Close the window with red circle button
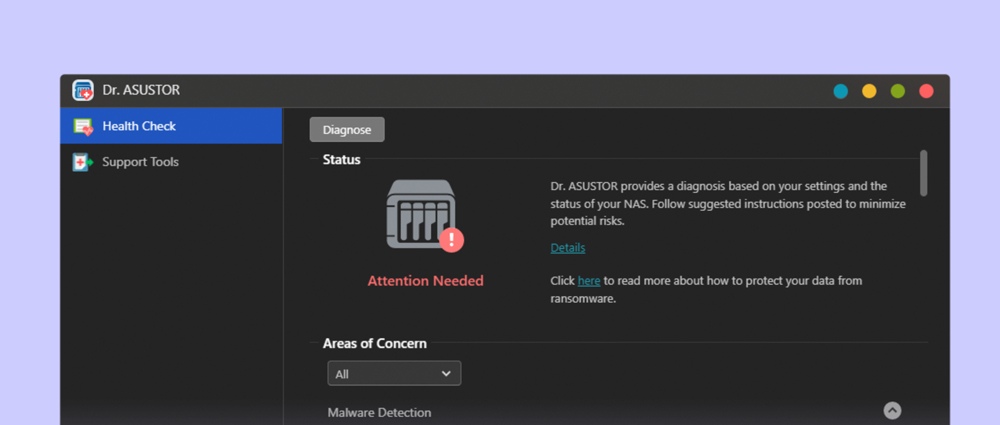This screenshot has height=425, width=1000. (x=926, y=91)
